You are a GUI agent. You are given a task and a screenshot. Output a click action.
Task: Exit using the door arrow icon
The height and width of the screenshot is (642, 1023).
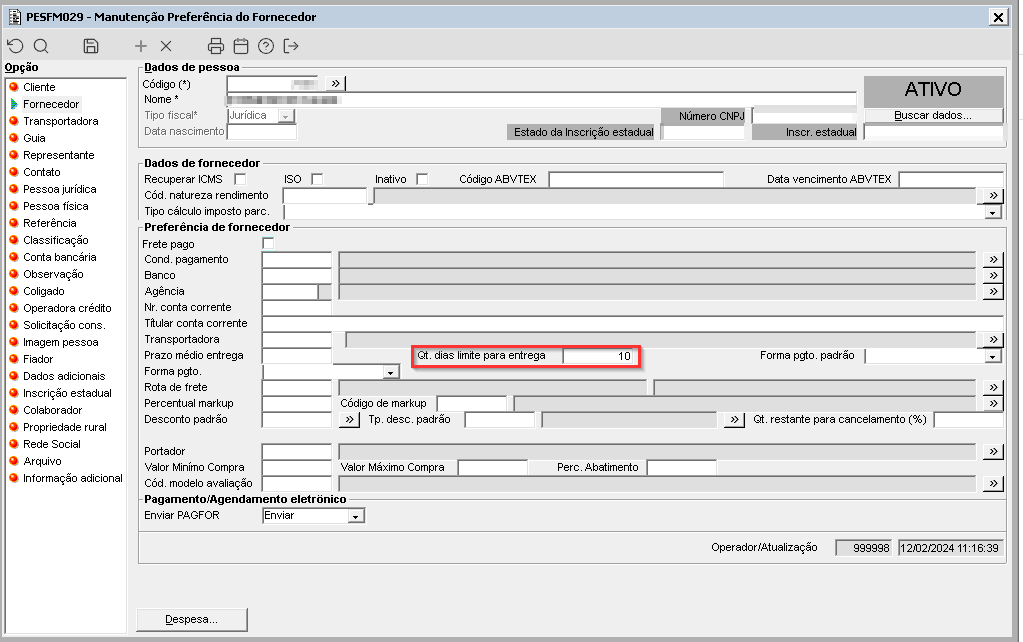(x=291, y=46)
